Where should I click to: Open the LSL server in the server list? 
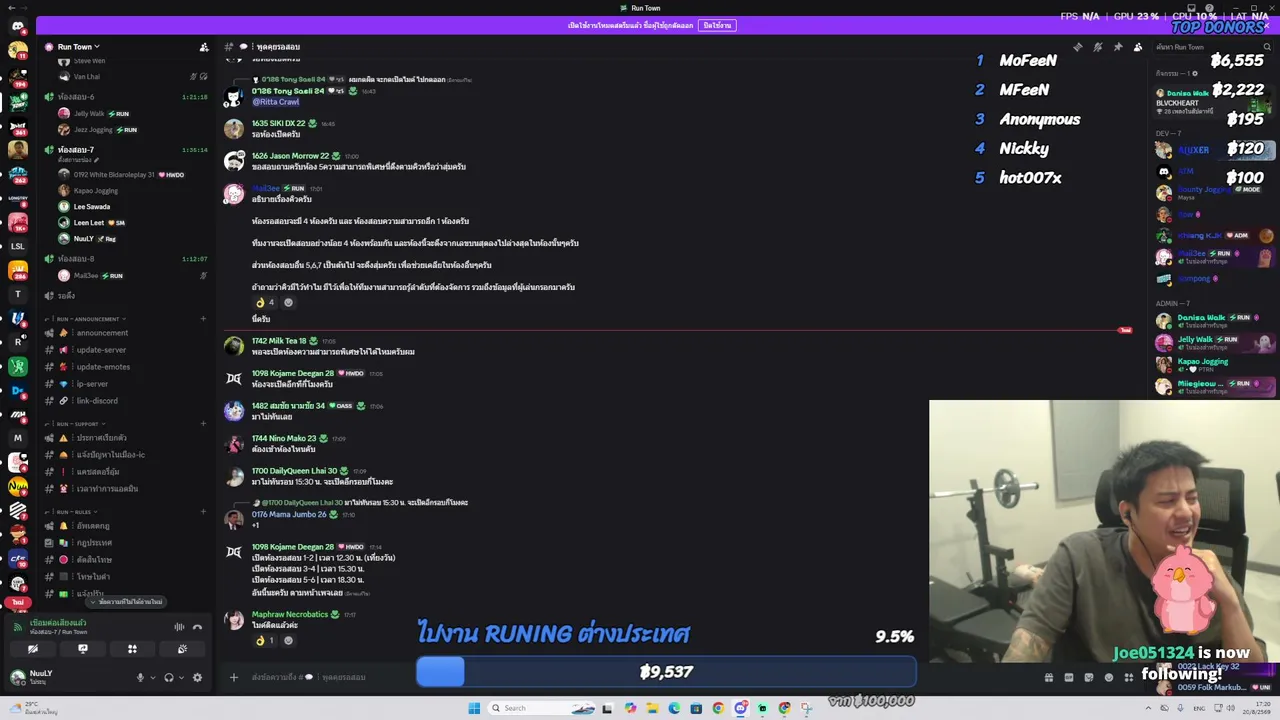pyautogui.click(x=17, y=246)
